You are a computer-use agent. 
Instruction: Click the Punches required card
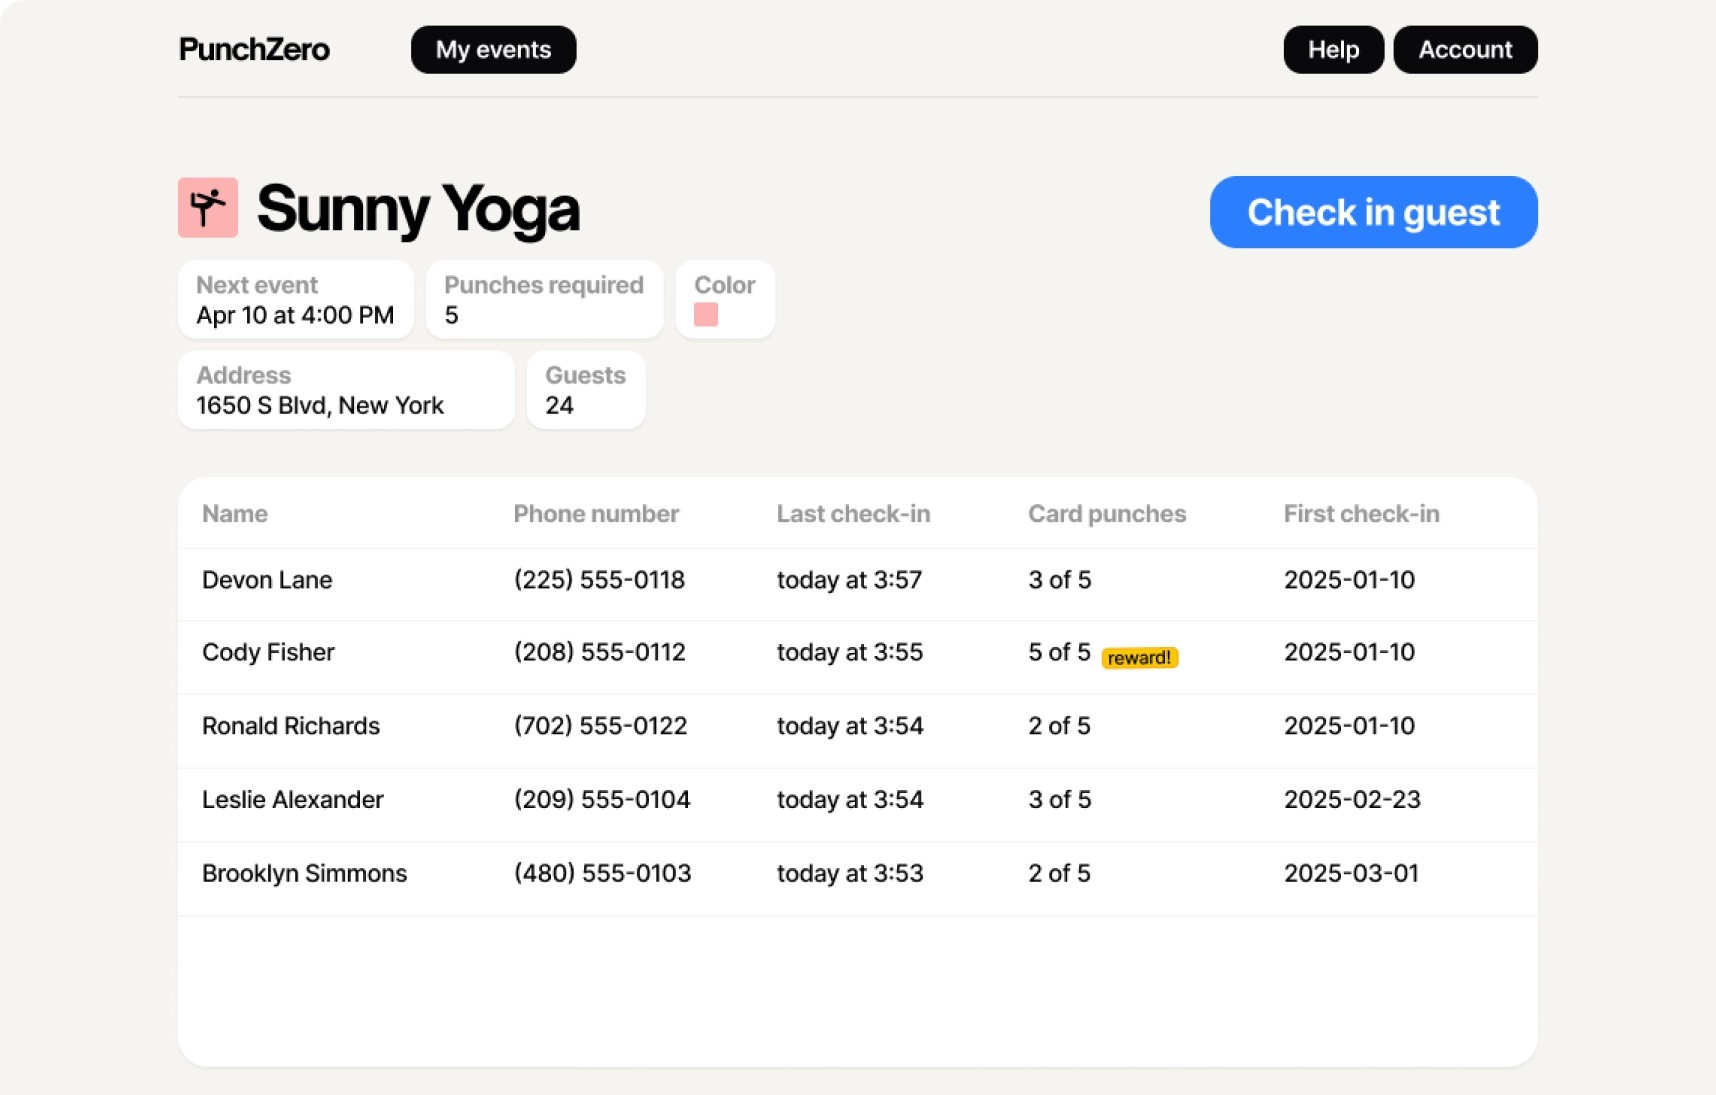pos(544,300)
